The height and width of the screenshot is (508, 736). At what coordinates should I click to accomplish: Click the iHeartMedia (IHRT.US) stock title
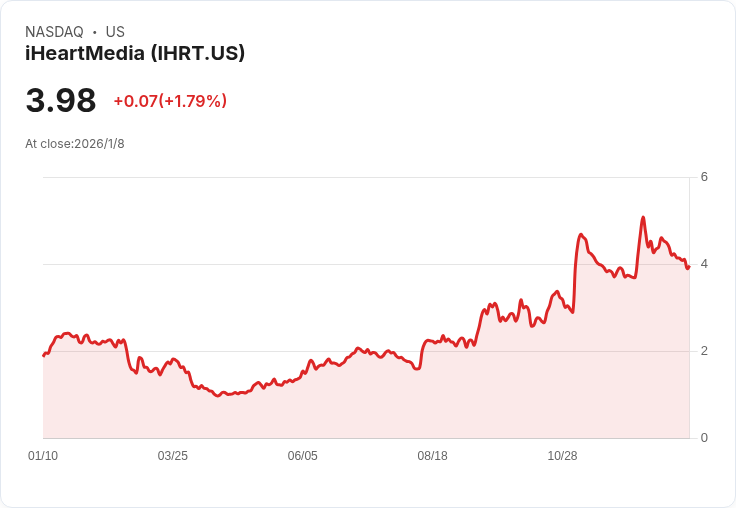pos(135,53)
